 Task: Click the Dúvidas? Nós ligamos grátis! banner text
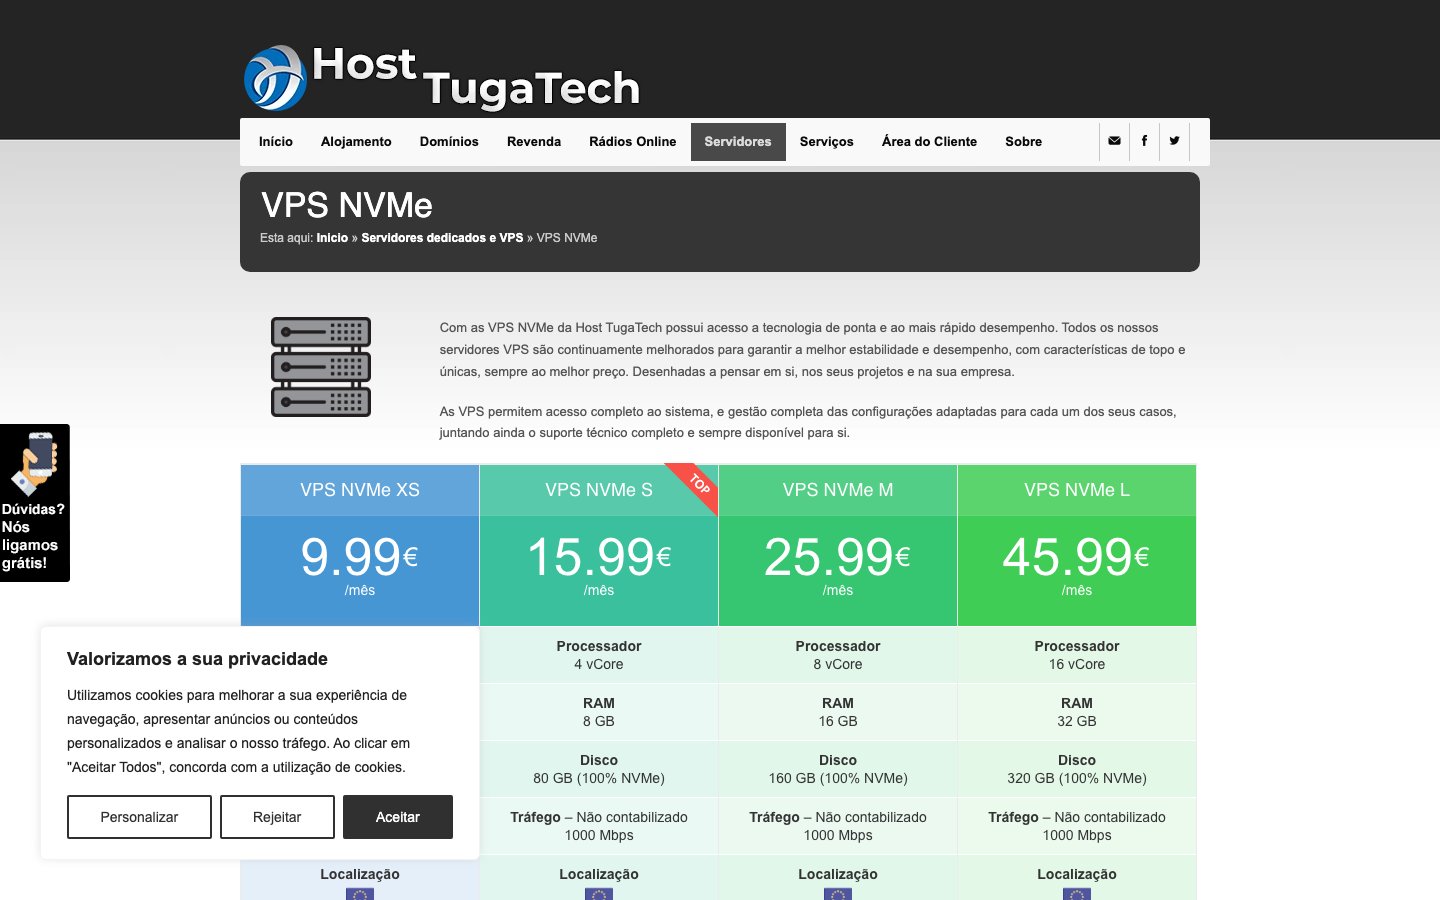(x=33, y=536)
